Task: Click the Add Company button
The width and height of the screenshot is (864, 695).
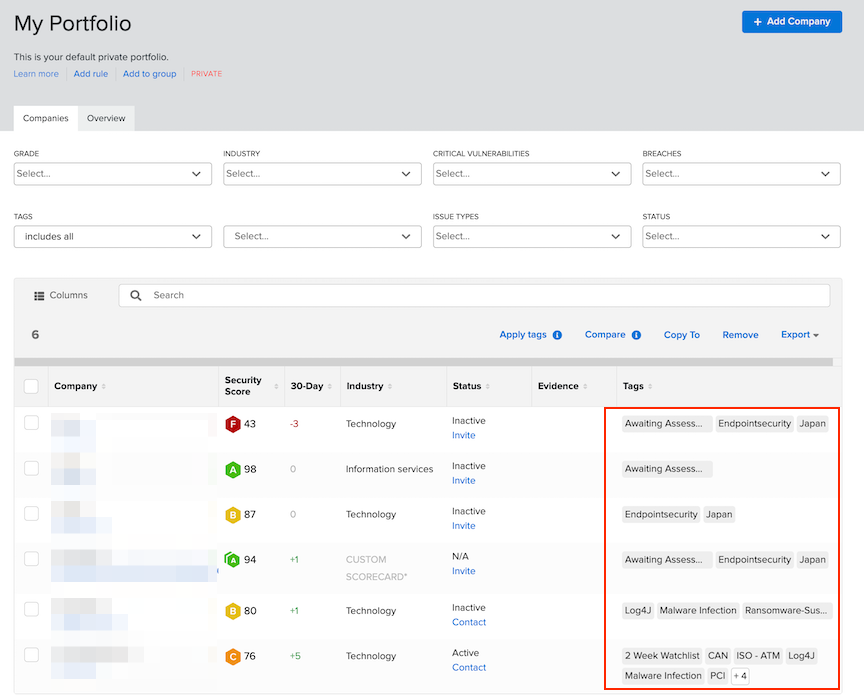Action: pyautogui.click(x=792, y=22)
